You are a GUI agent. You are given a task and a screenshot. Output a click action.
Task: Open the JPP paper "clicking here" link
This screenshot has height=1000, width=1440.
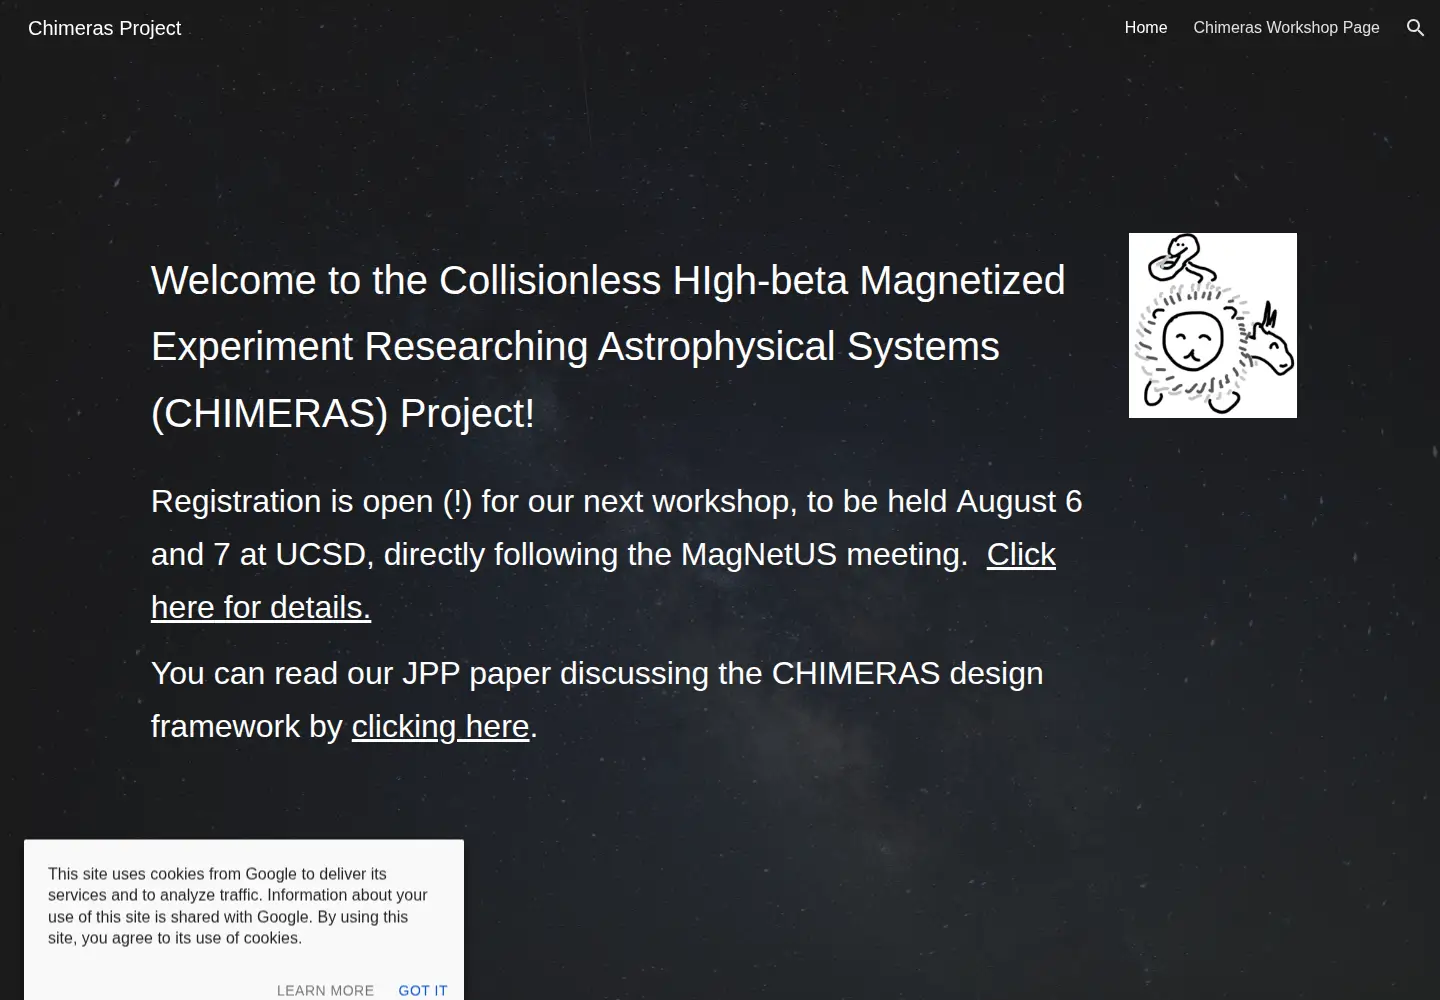point(440,726)
